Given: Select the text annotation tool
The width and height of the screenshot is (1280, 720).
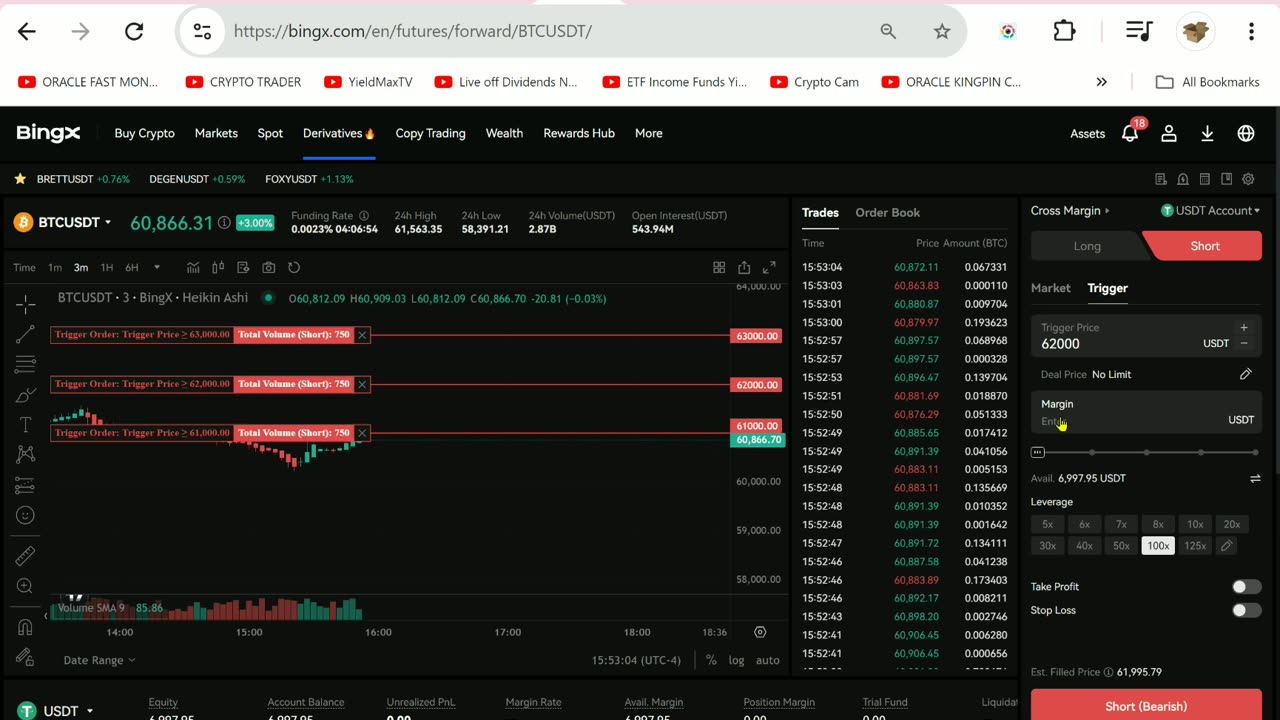Looking at the screenshot, I should [x=26, y=425].
